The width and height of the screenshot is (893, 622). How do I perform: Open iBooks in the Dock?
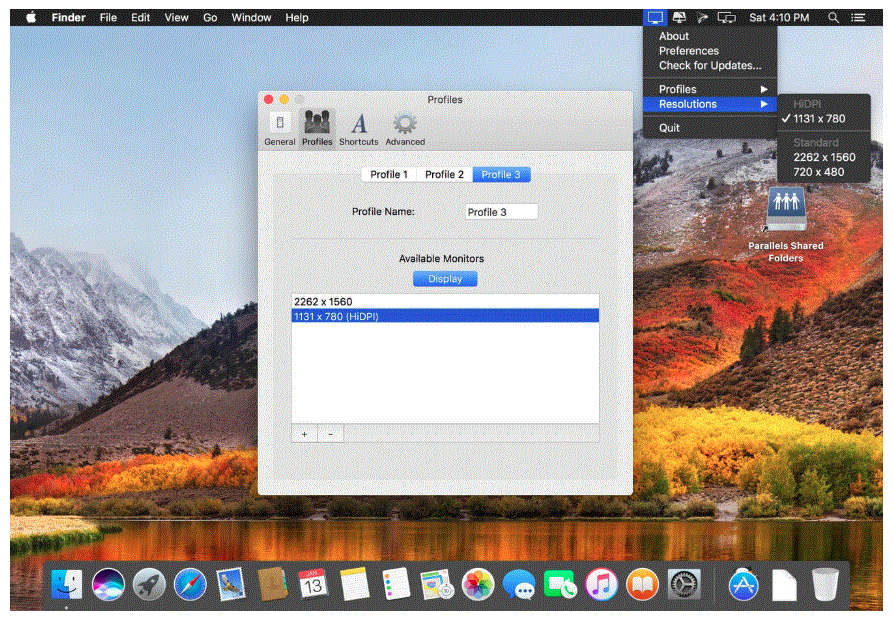click(x=642, y=584)
